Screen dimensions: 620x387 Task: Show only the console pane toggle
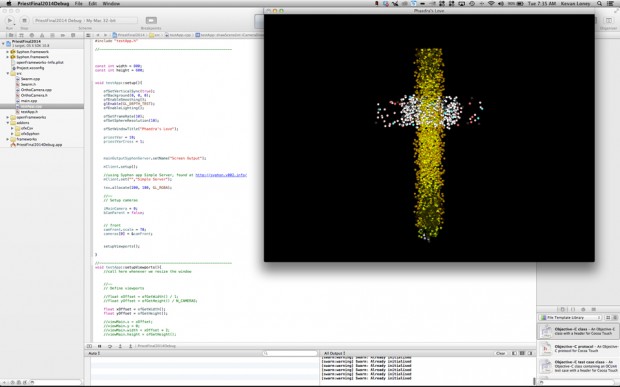tap(530, 353)
